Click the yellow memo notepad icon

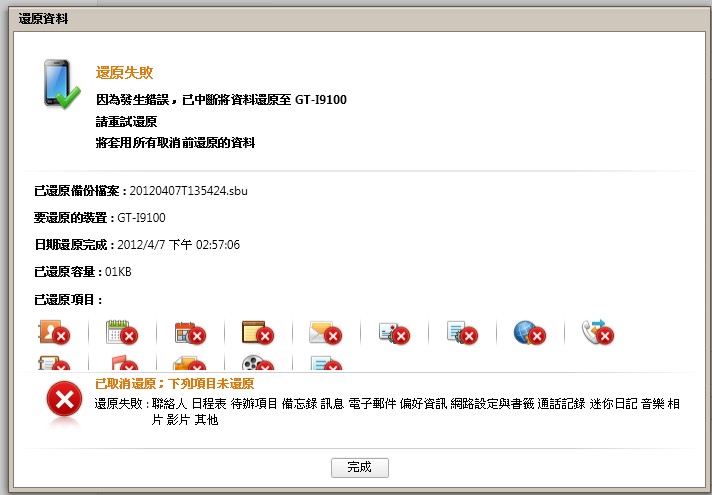pyautogui.click(x=258, y=332)
